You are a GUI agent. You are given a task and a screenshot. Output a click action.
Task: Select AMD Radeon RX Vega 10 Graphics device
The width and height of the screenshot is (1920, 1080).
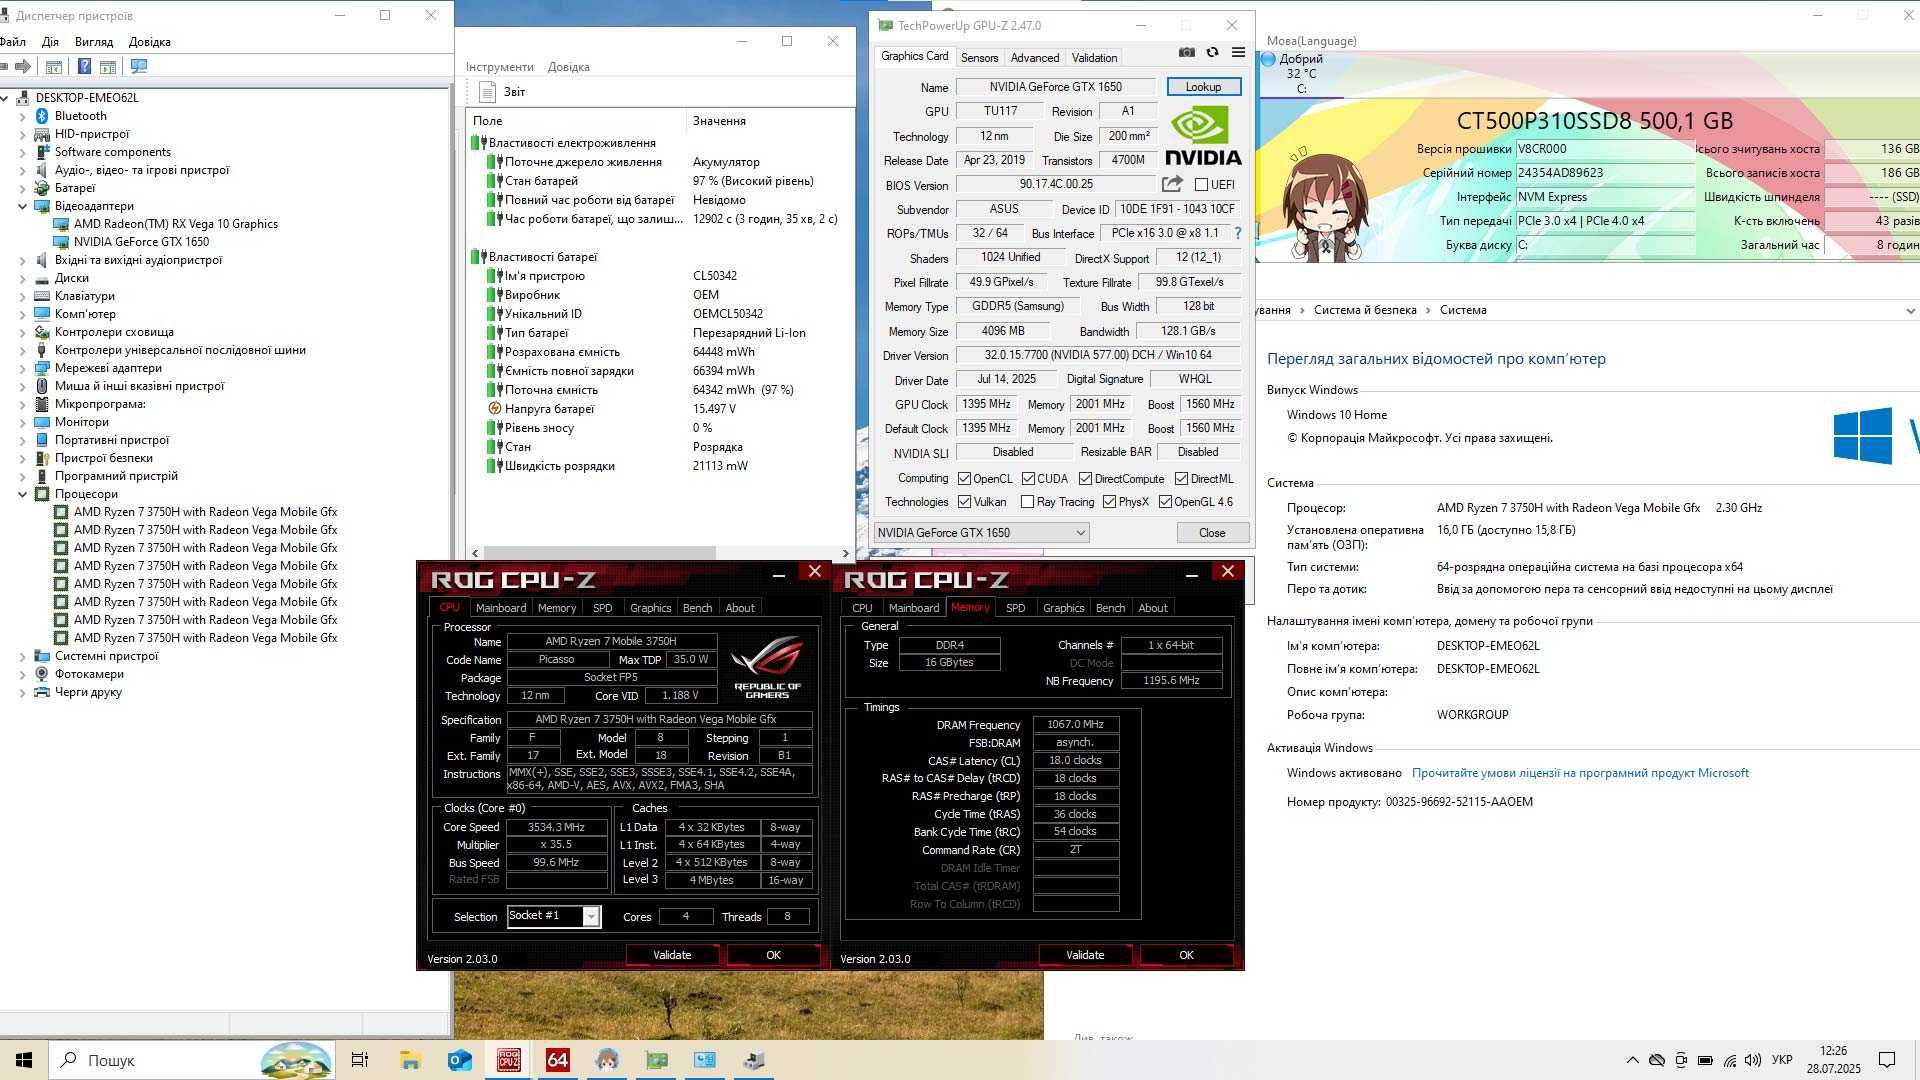[175, 224]
